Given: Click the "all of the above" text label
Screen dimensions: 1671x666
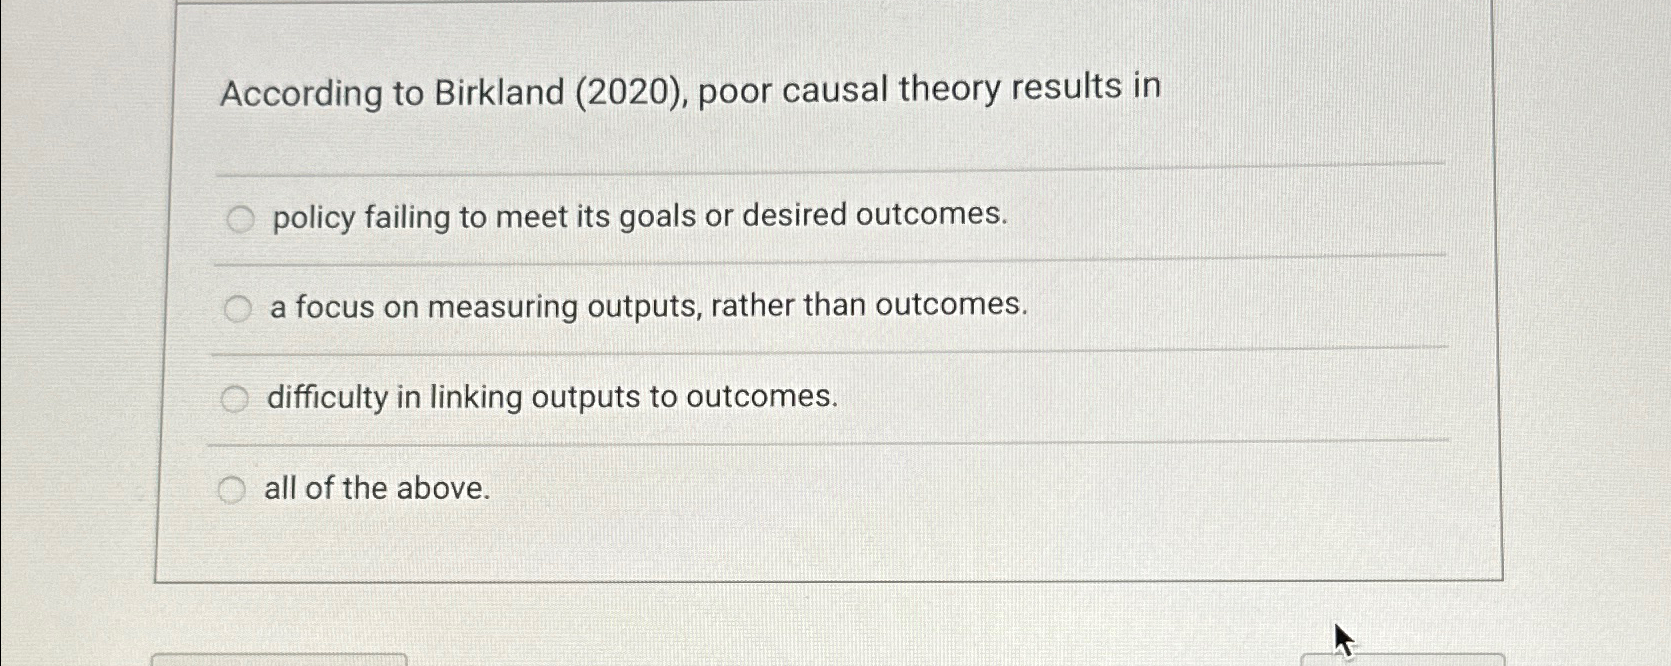Looking at the screenshot, I should 377,488.
